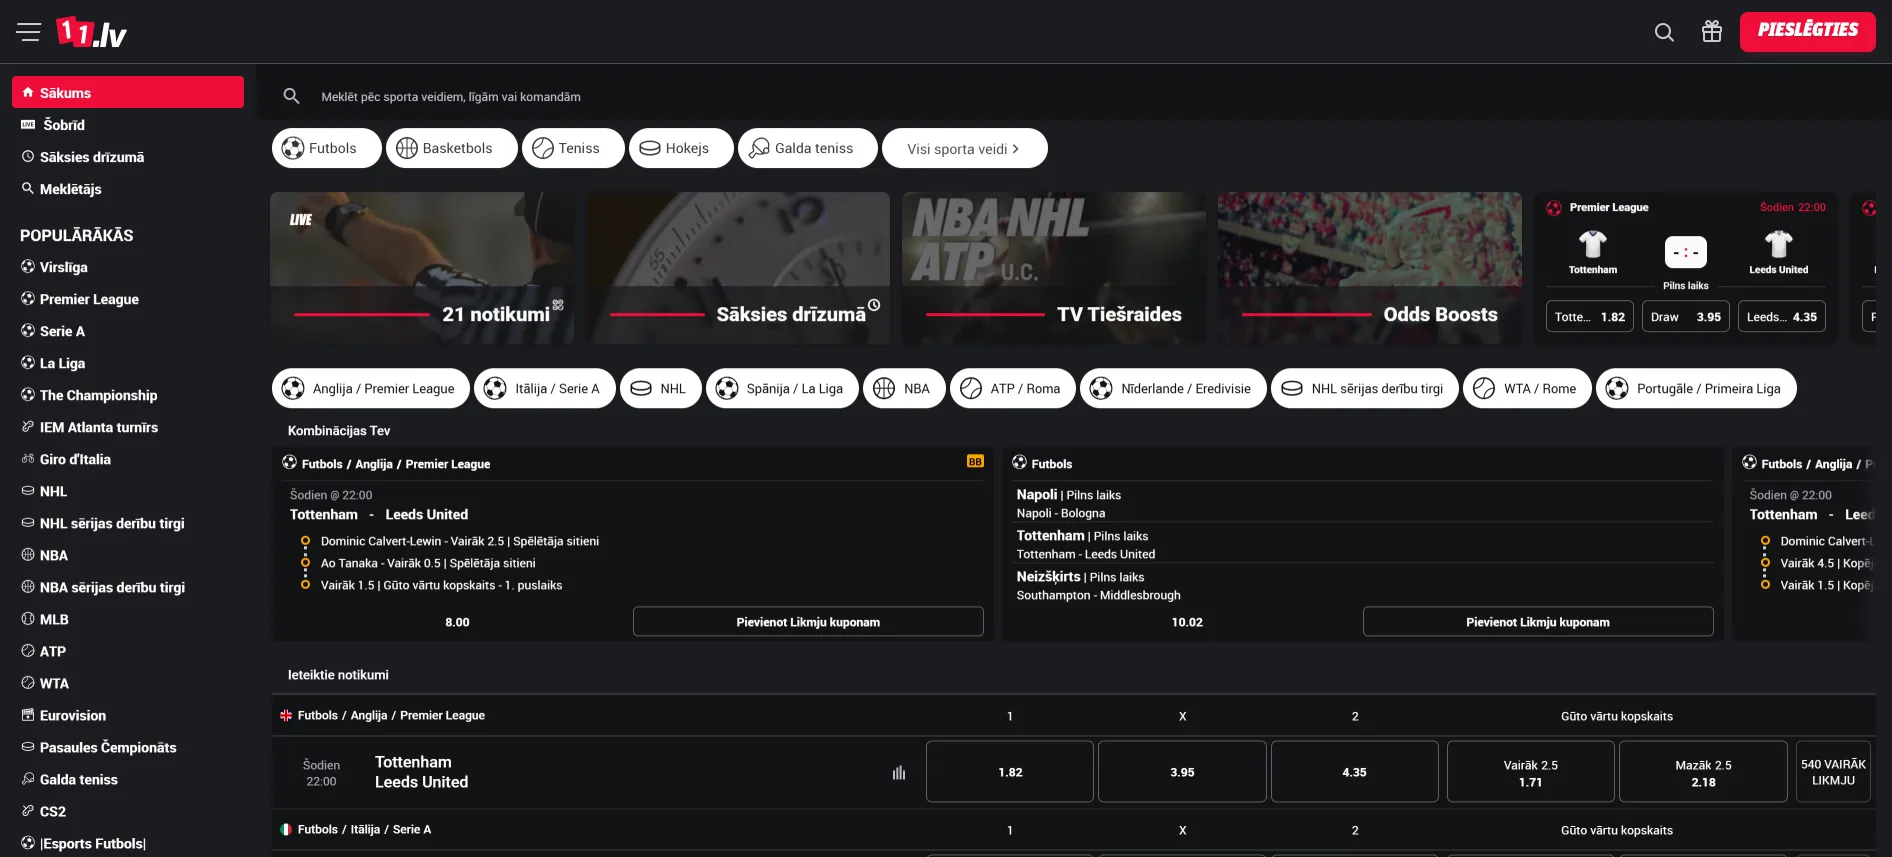The image size is (1892, 857).
Task: Open CS2 in the sidebar
Action: [128, 811]
